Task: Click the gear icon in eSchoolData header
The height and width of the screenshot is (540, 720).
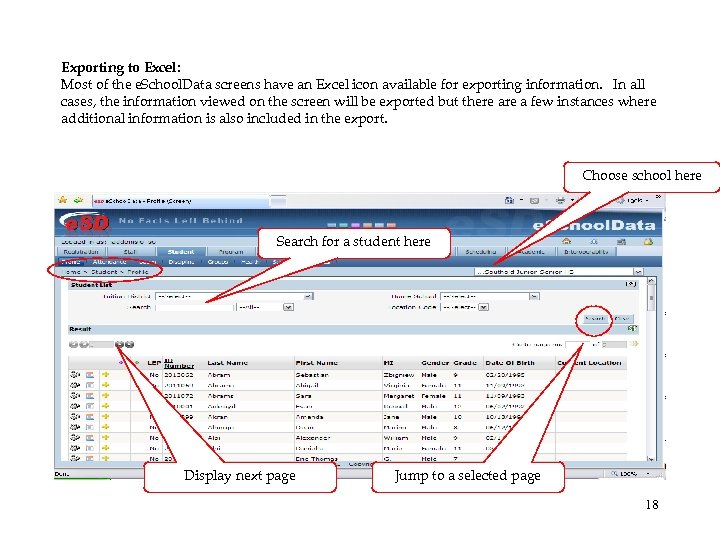Action: pyautogui.click(x=594, y=241)
